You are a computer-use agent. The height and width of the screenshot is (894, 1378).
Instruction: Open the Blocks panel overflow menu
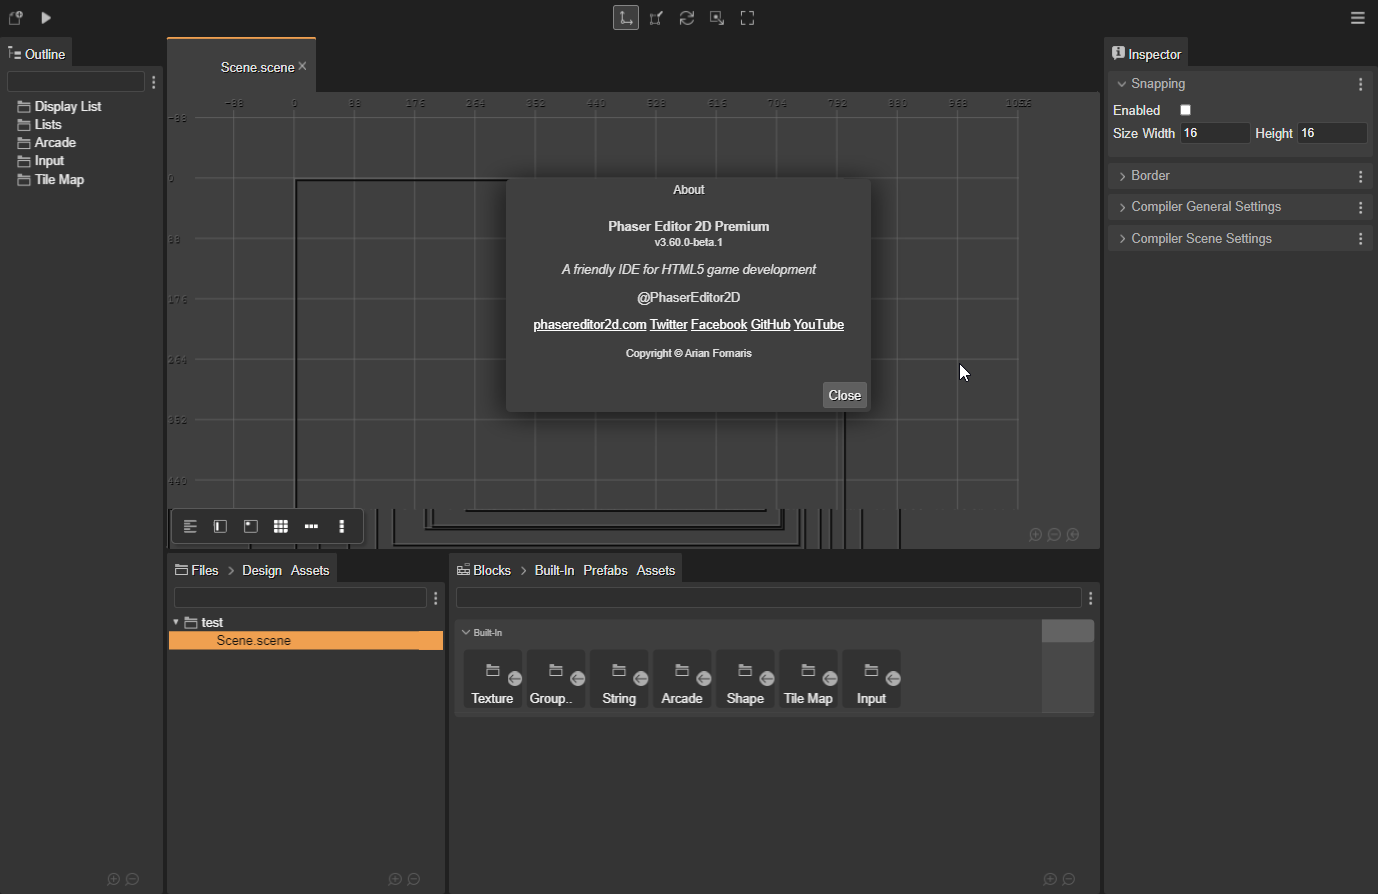click(x=1089, y=597)
